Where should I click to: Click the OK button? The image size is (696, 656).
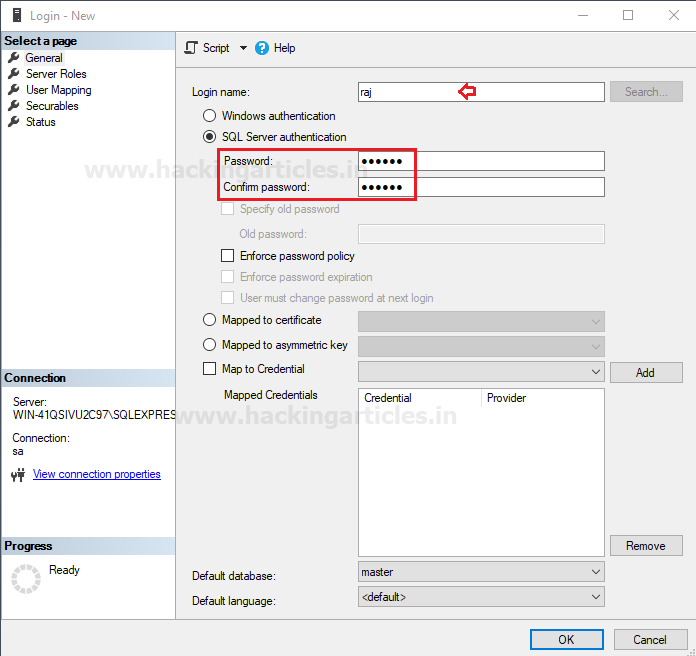(567, 640)
